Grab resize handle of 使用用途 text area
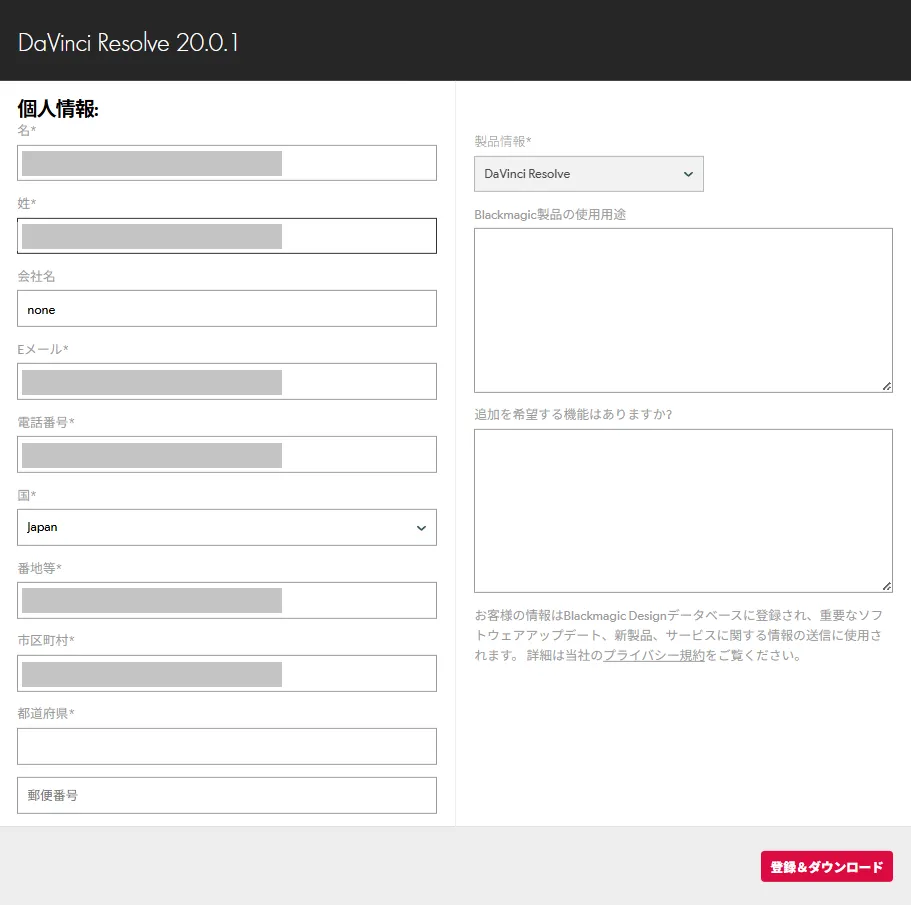Image resolution: width=911 pixels, height=905 pixels. tap(887, 386)
